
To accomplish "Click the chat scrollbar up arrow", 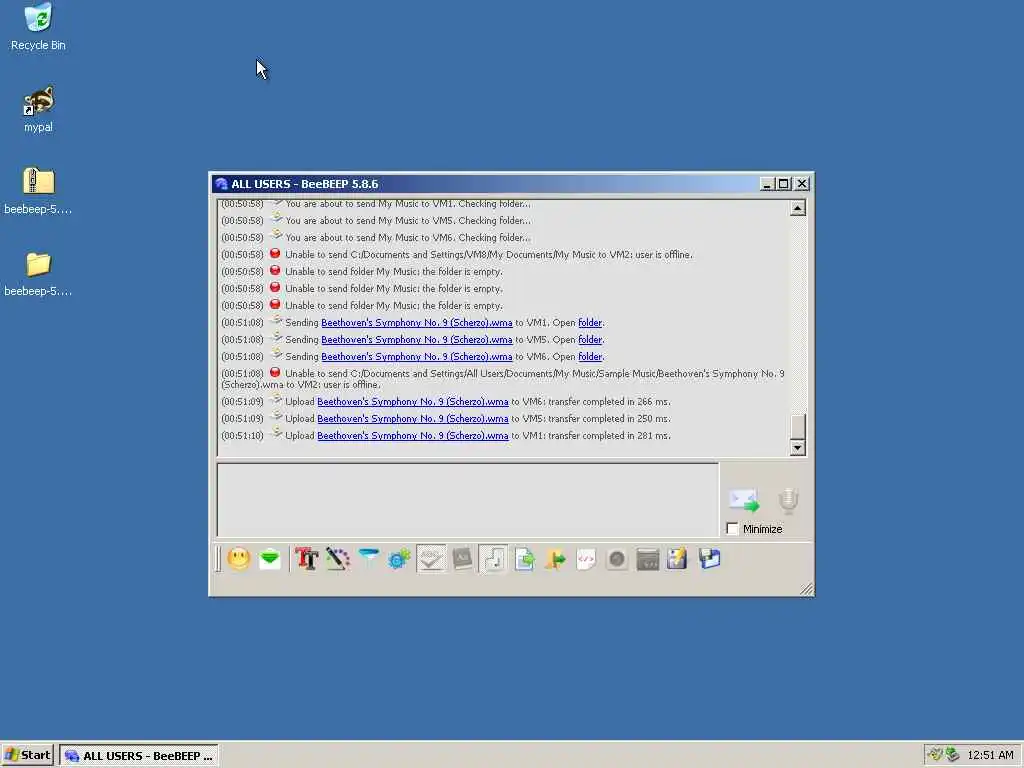I will tap(797, 208).
